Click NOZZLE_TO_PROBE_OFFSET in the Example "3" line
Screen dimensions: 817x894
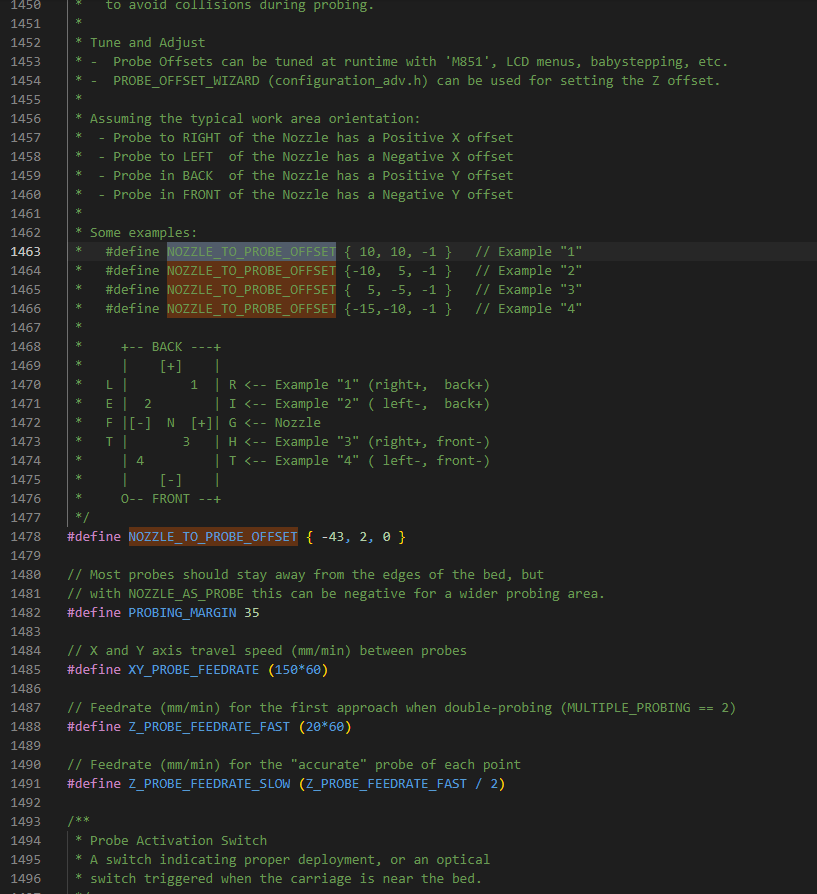tap(251, 290)
